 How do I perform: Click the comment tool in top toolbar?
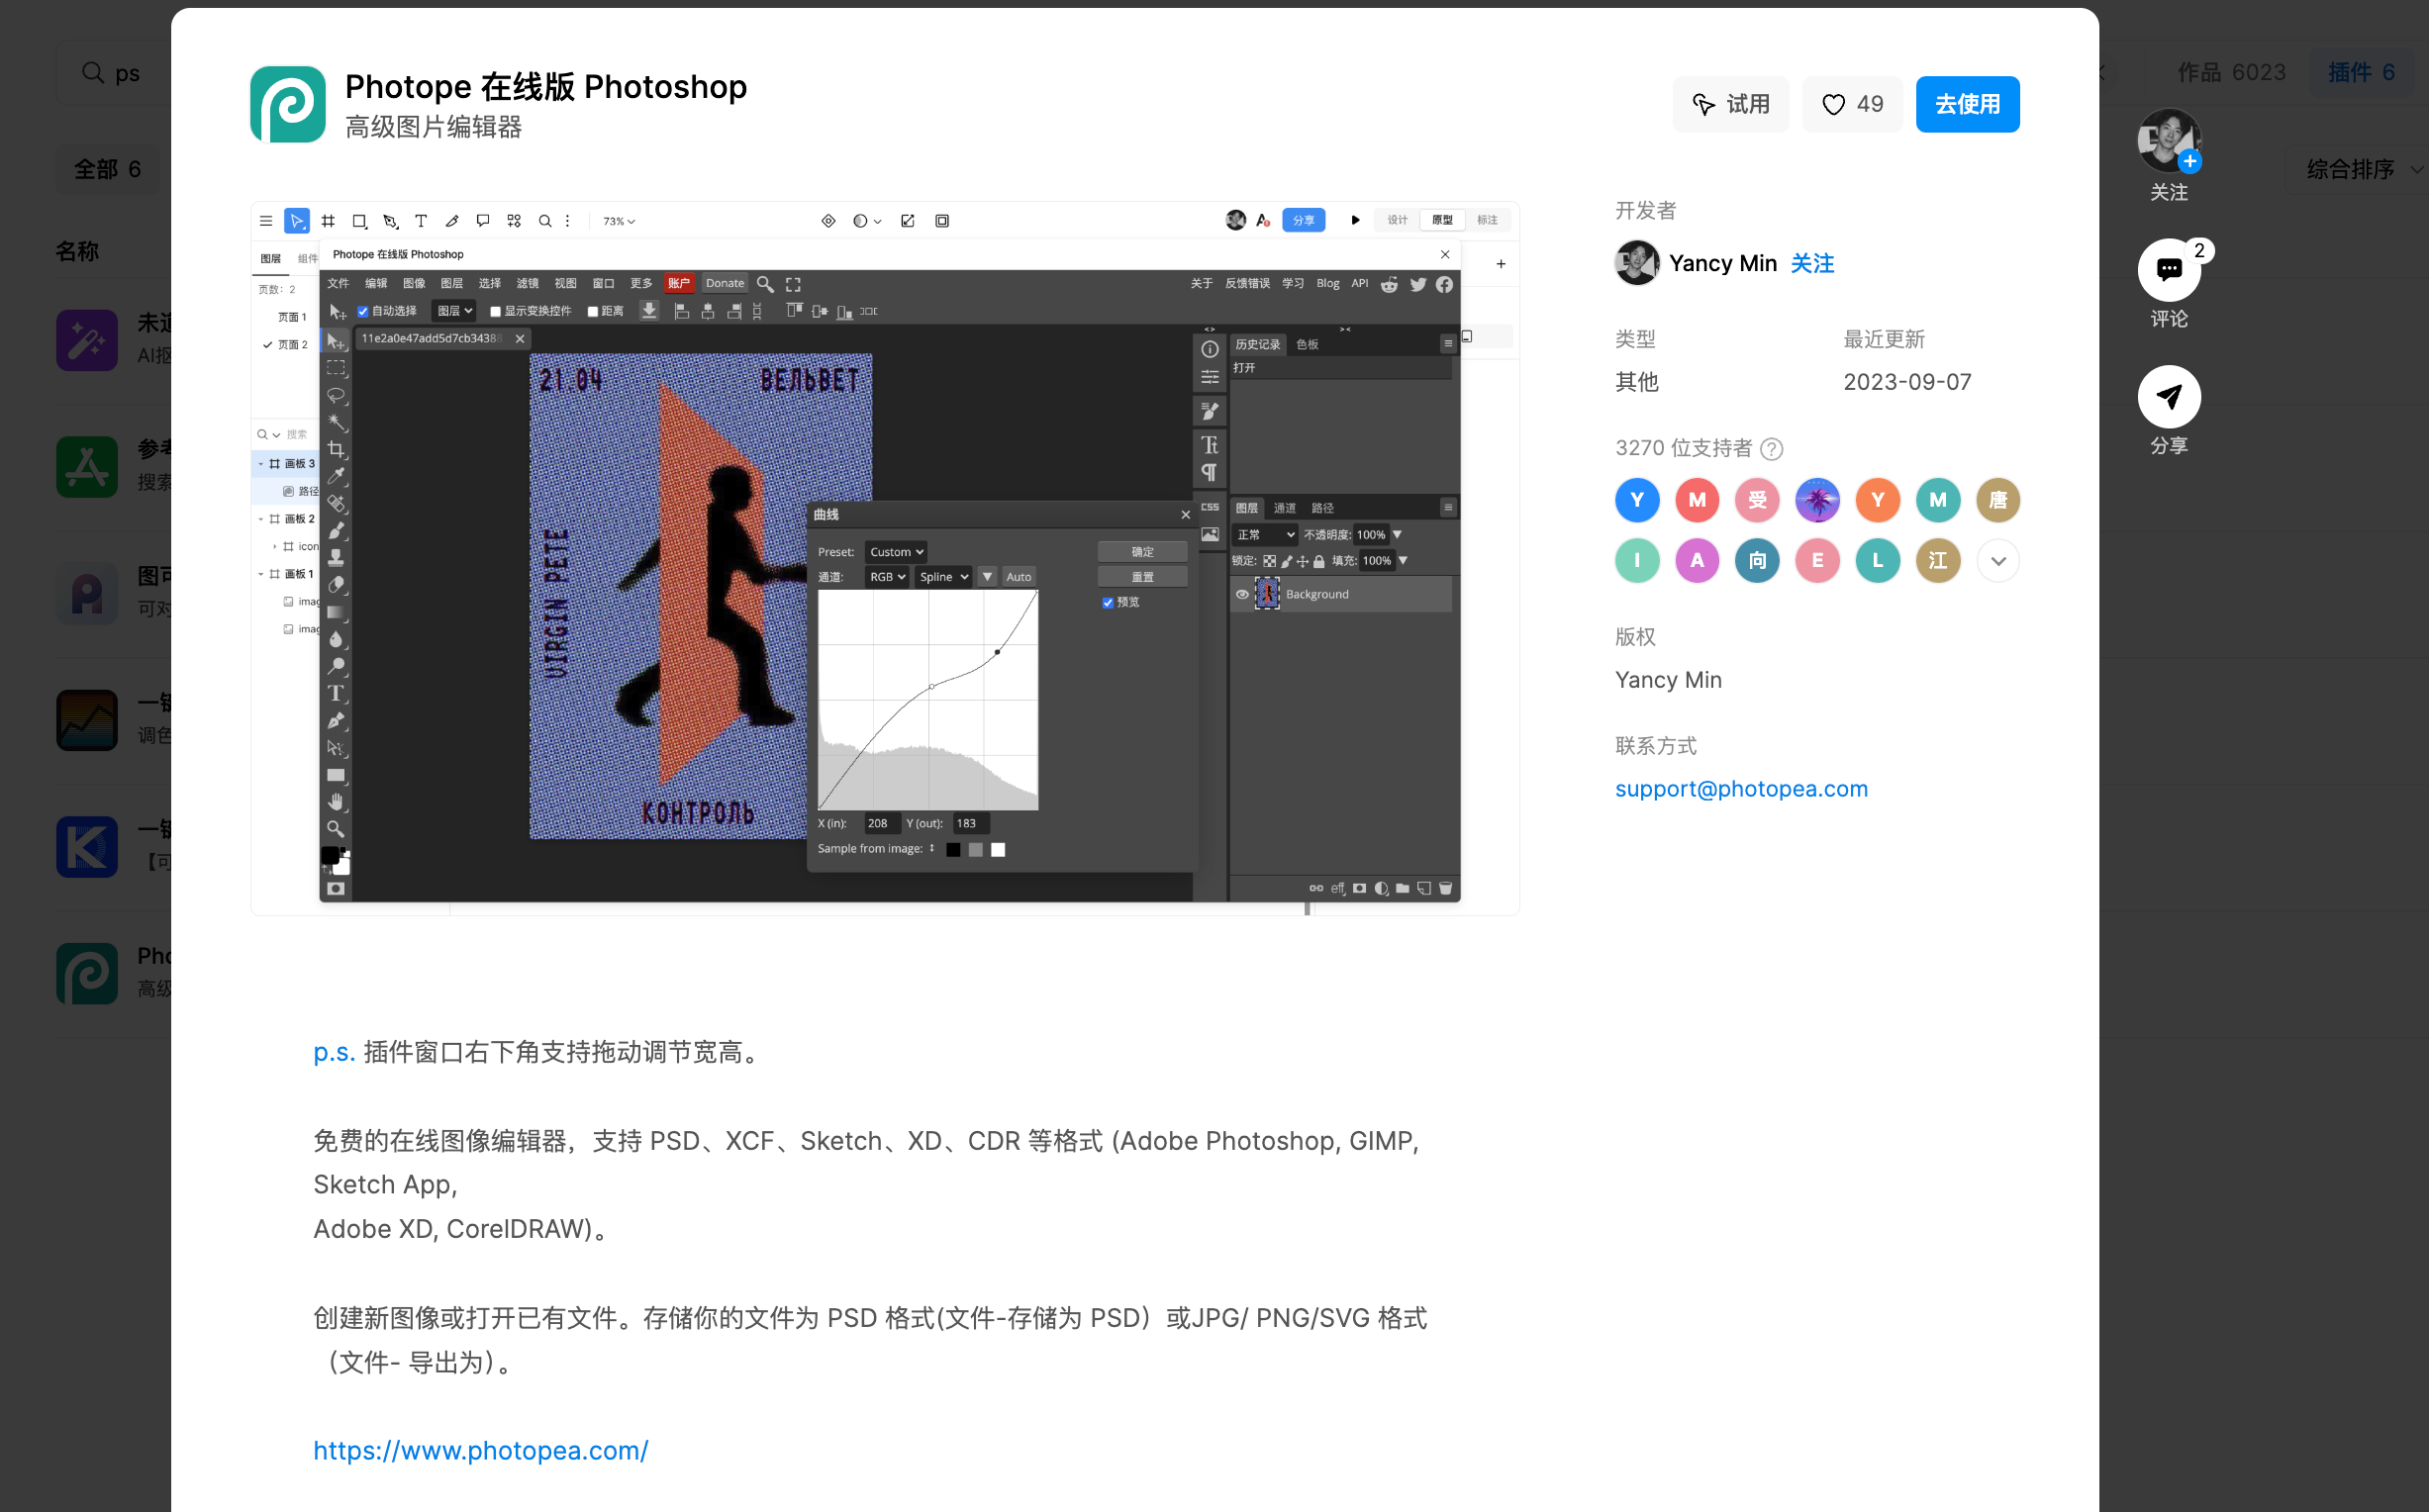(x=483, y=221)
